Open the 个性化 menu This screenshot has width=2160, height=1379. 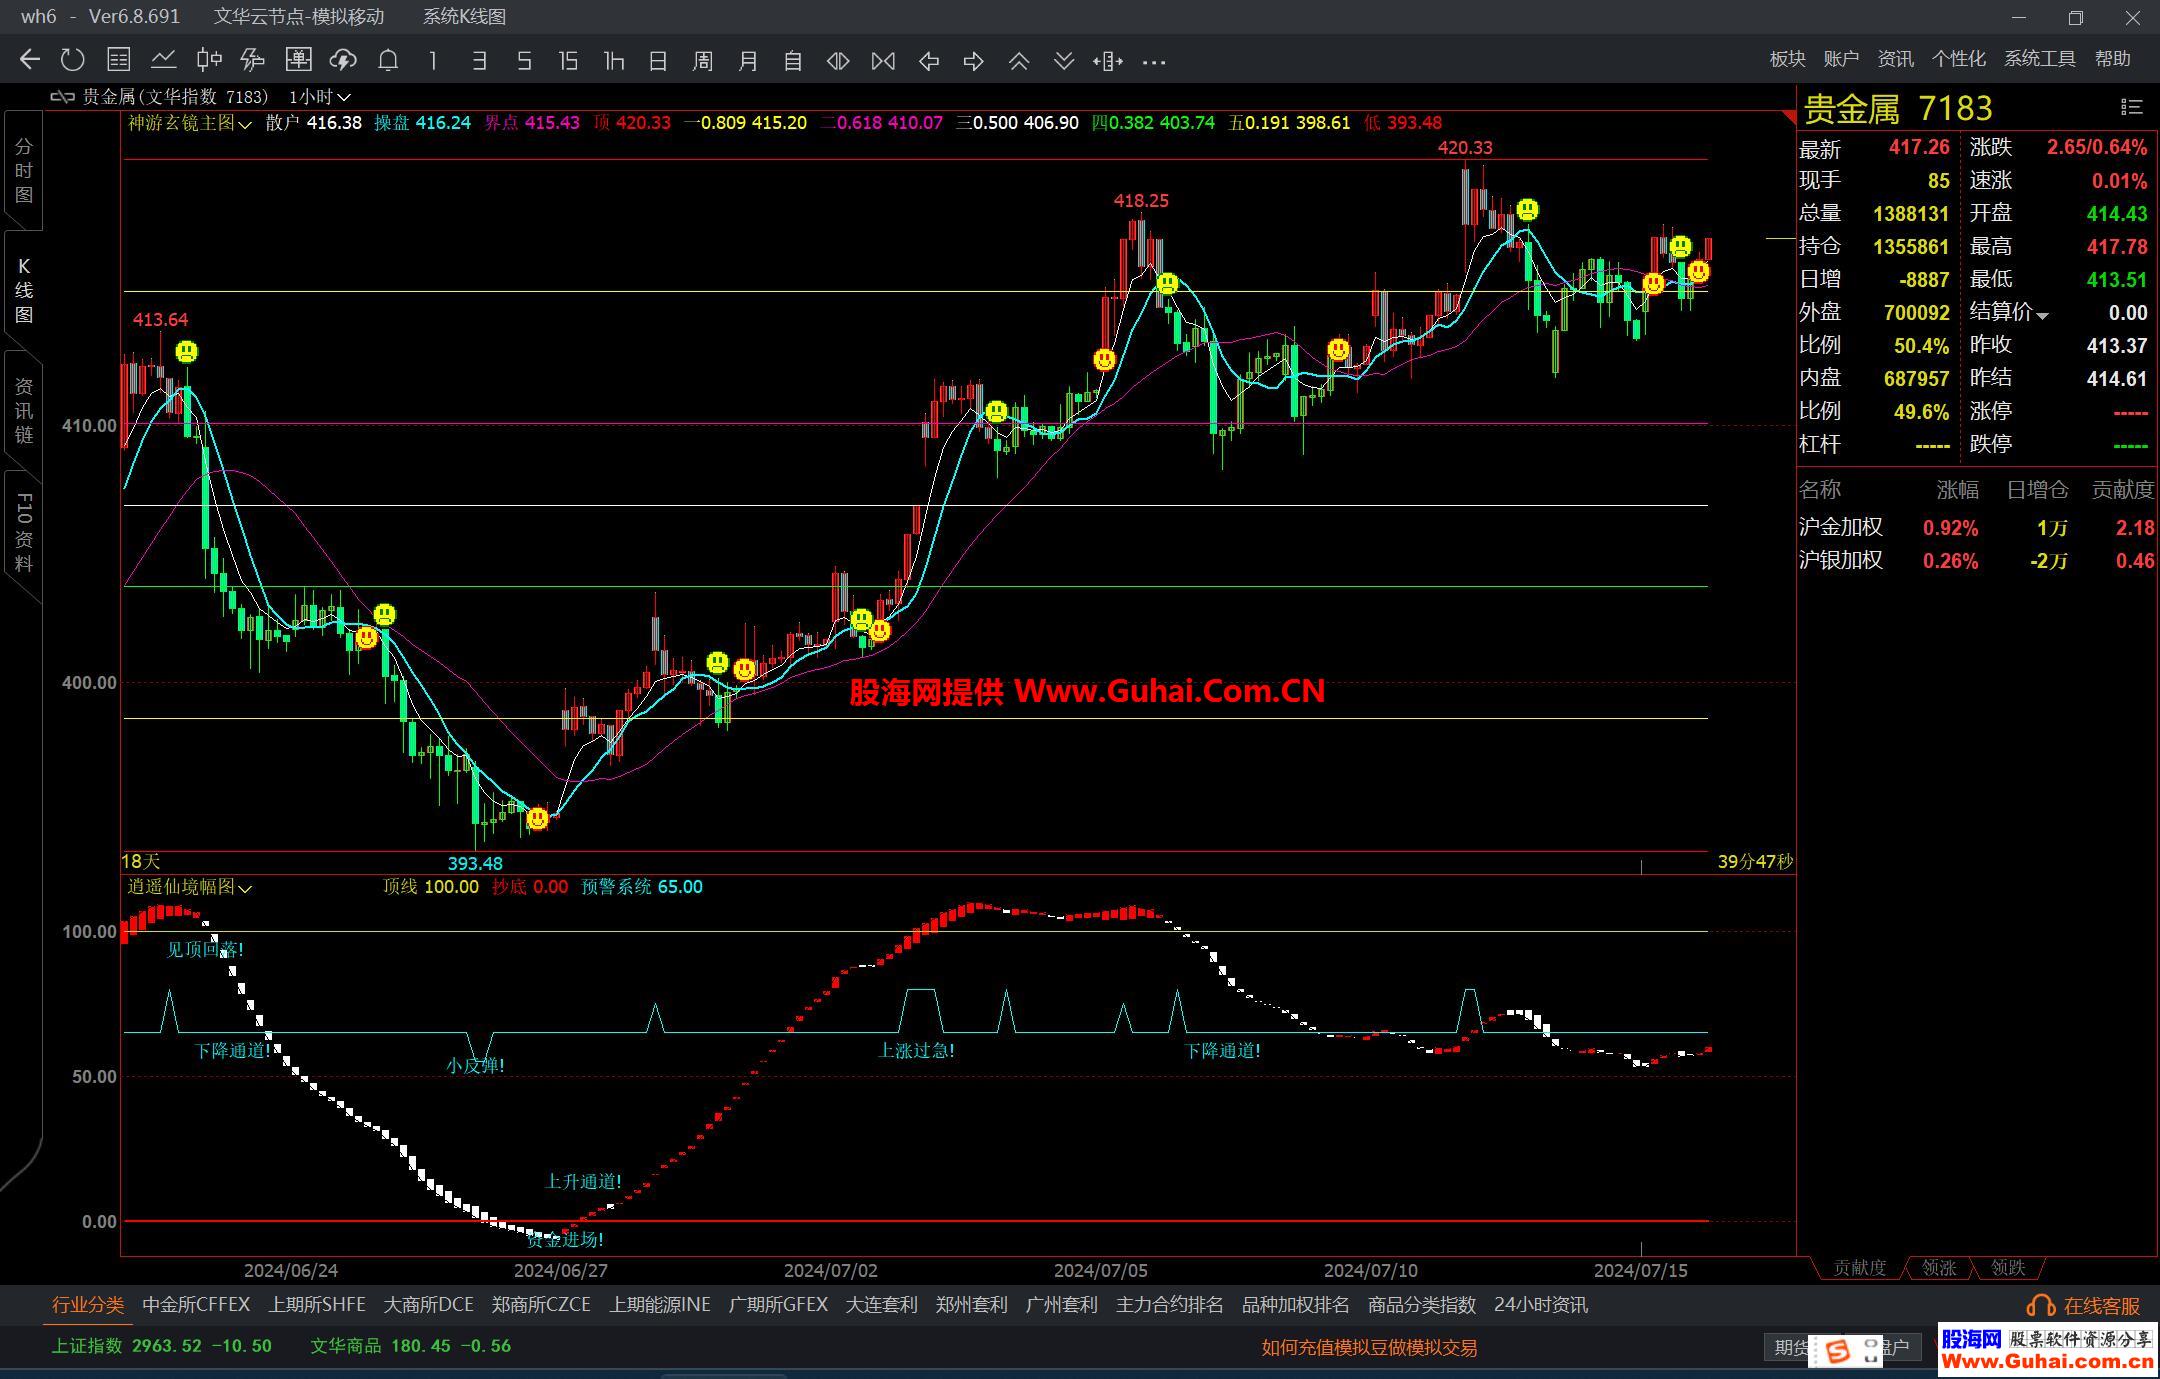click(1958, 59)
